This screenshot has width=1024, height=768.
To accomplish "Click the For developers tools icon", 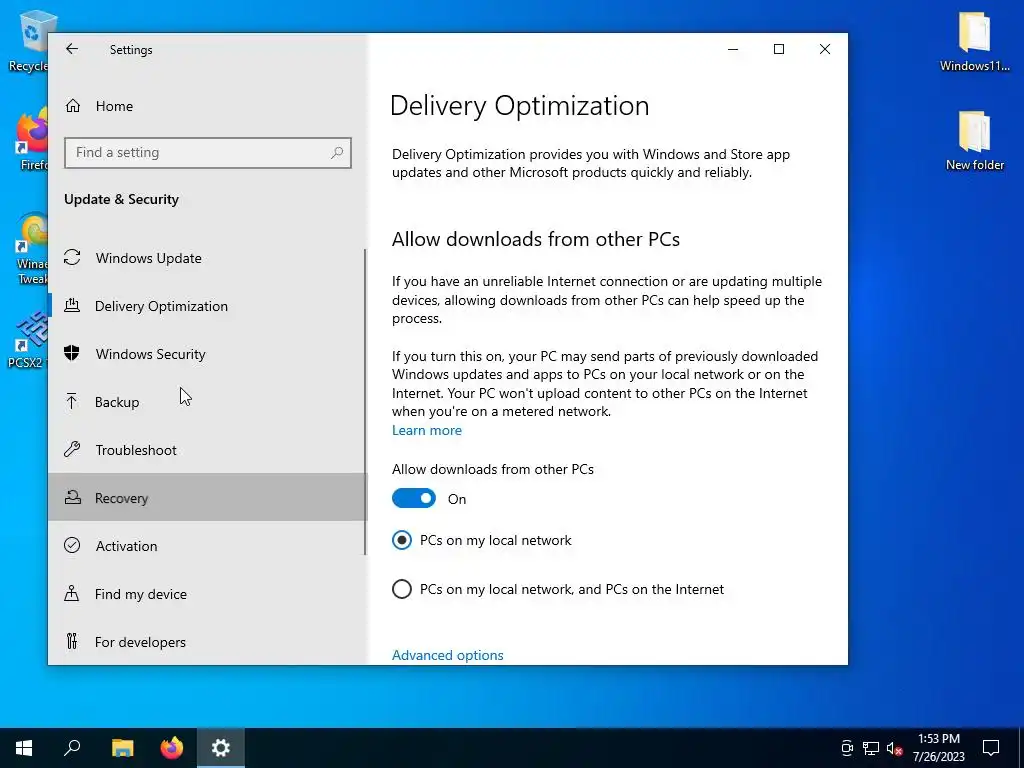I will point(72,641).
